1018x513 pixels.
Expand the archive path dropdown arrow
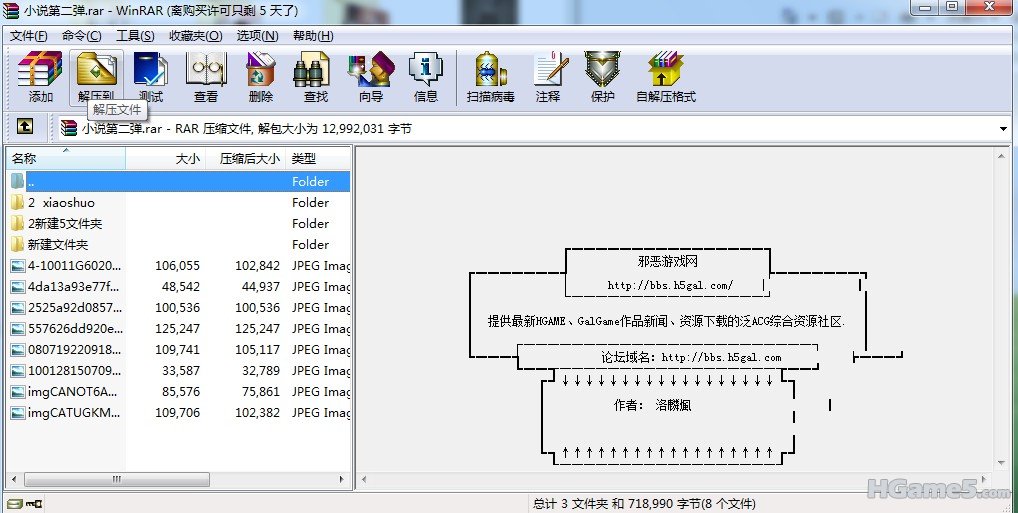click(1003, 129)
